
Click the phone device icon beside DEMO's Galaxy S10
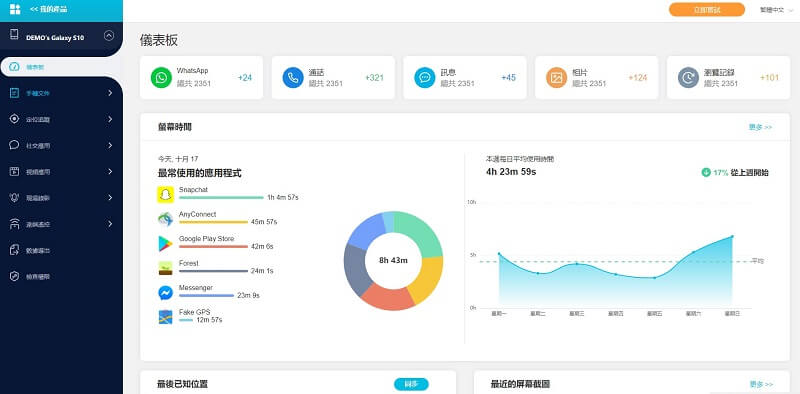coord(14,35)
